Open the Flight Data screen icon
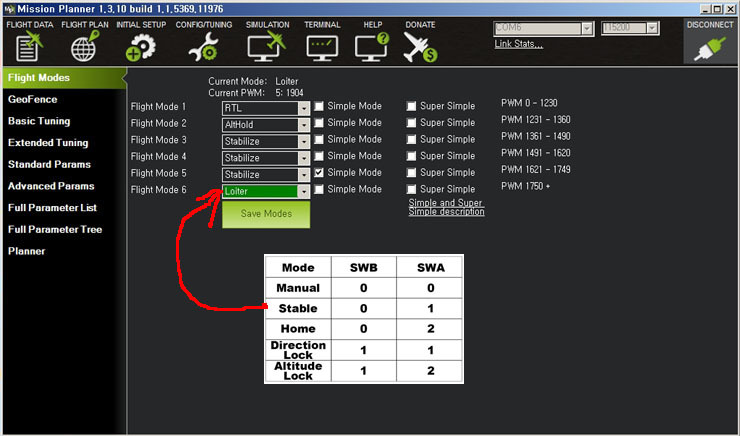 click(x=29, y=46)
